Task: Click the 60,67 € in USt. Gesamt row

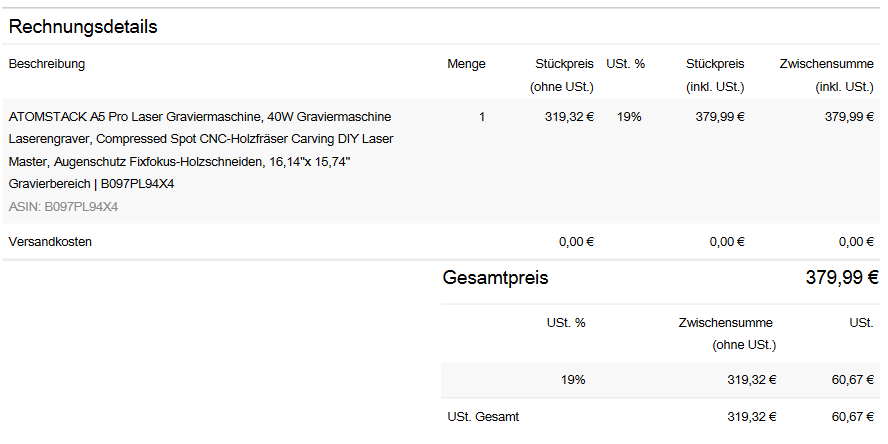Action: pyautogui.click(x=852, y=416)
